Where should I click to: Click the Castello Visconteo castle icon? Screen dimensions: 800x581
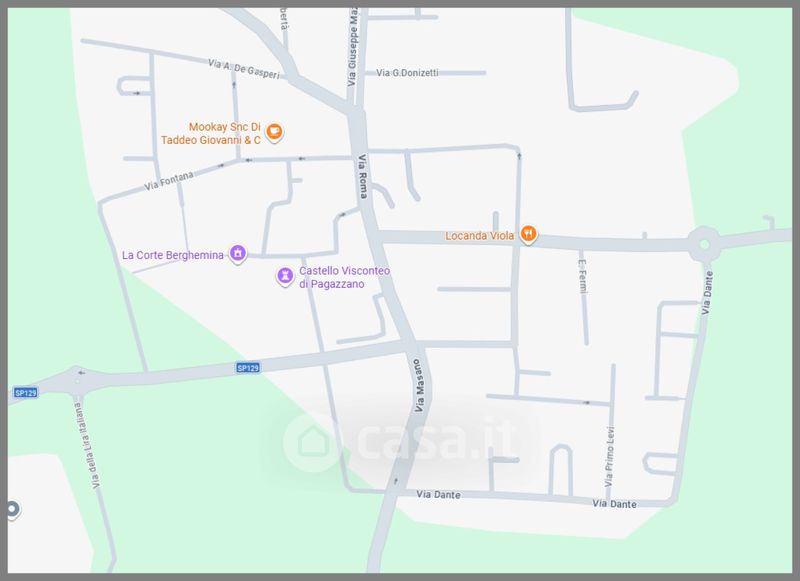(285, 276)
